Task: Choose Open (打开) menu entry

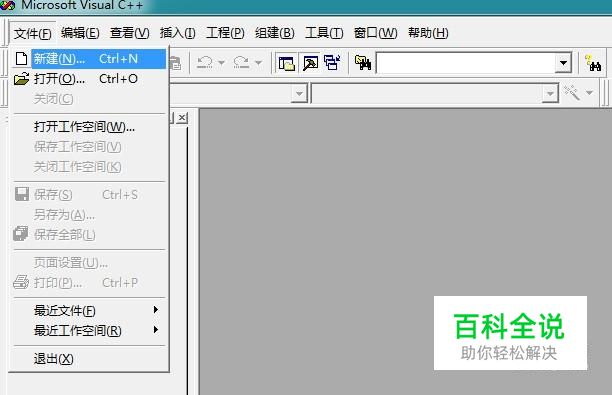Action: [89, 79]
